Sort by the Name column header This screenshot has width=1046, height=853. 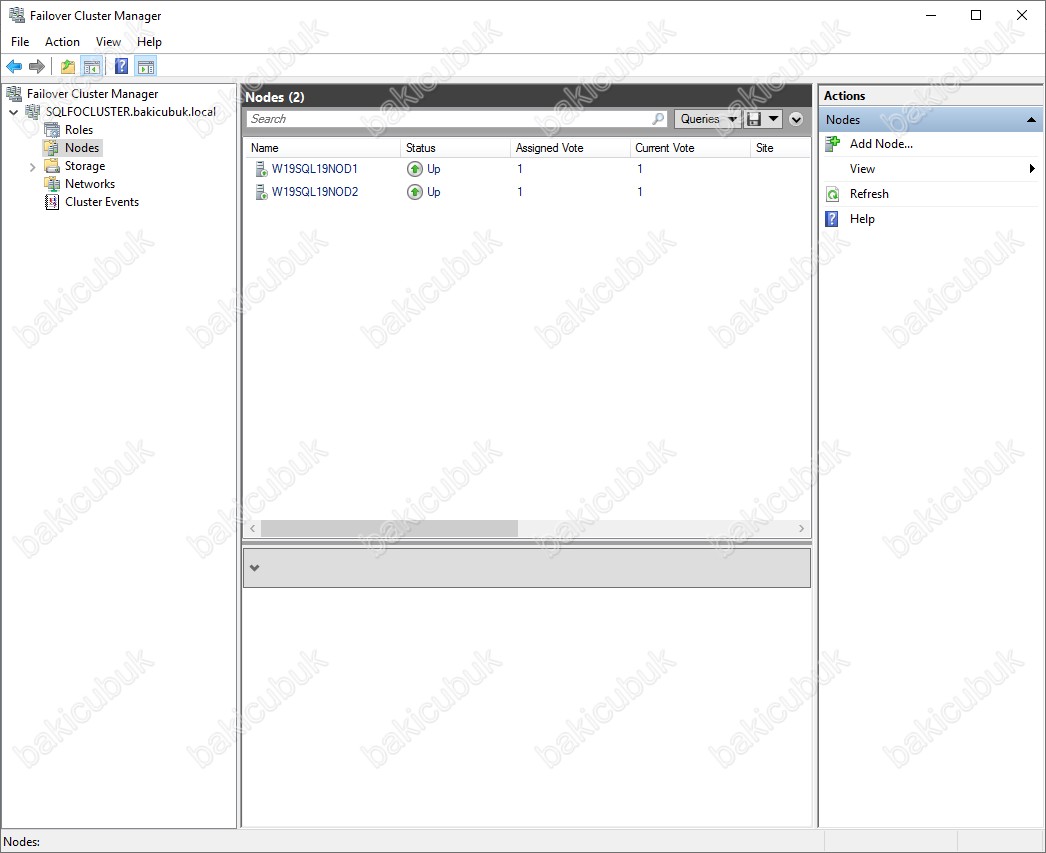pyautogui.click(x=323, y=148)
